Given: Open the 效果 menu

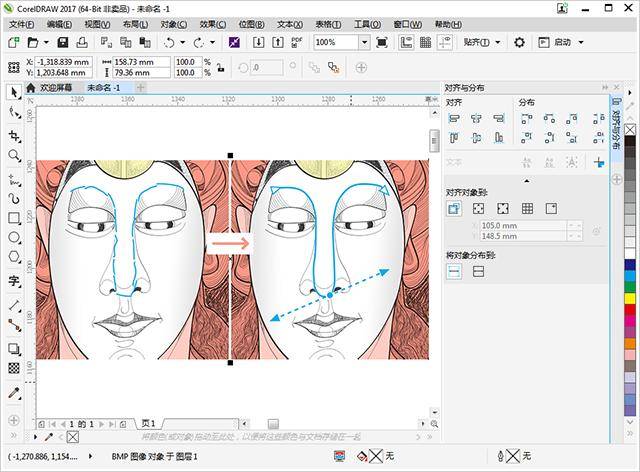Looking at the screenshot, I should 213,24.
